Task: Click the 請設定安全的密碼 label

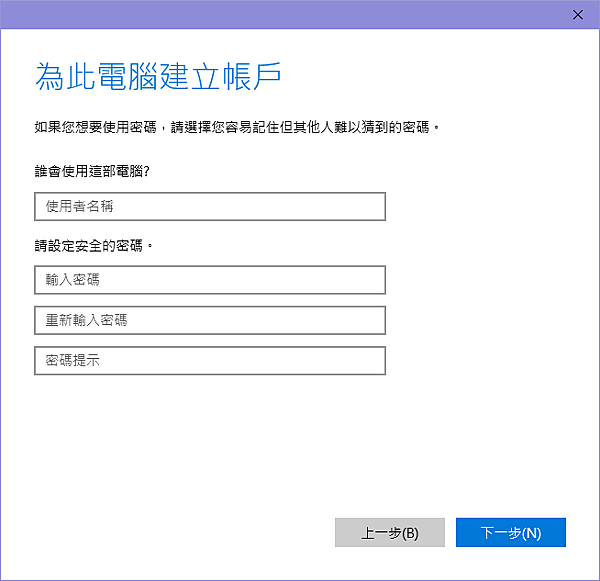Action: [93, 245]
